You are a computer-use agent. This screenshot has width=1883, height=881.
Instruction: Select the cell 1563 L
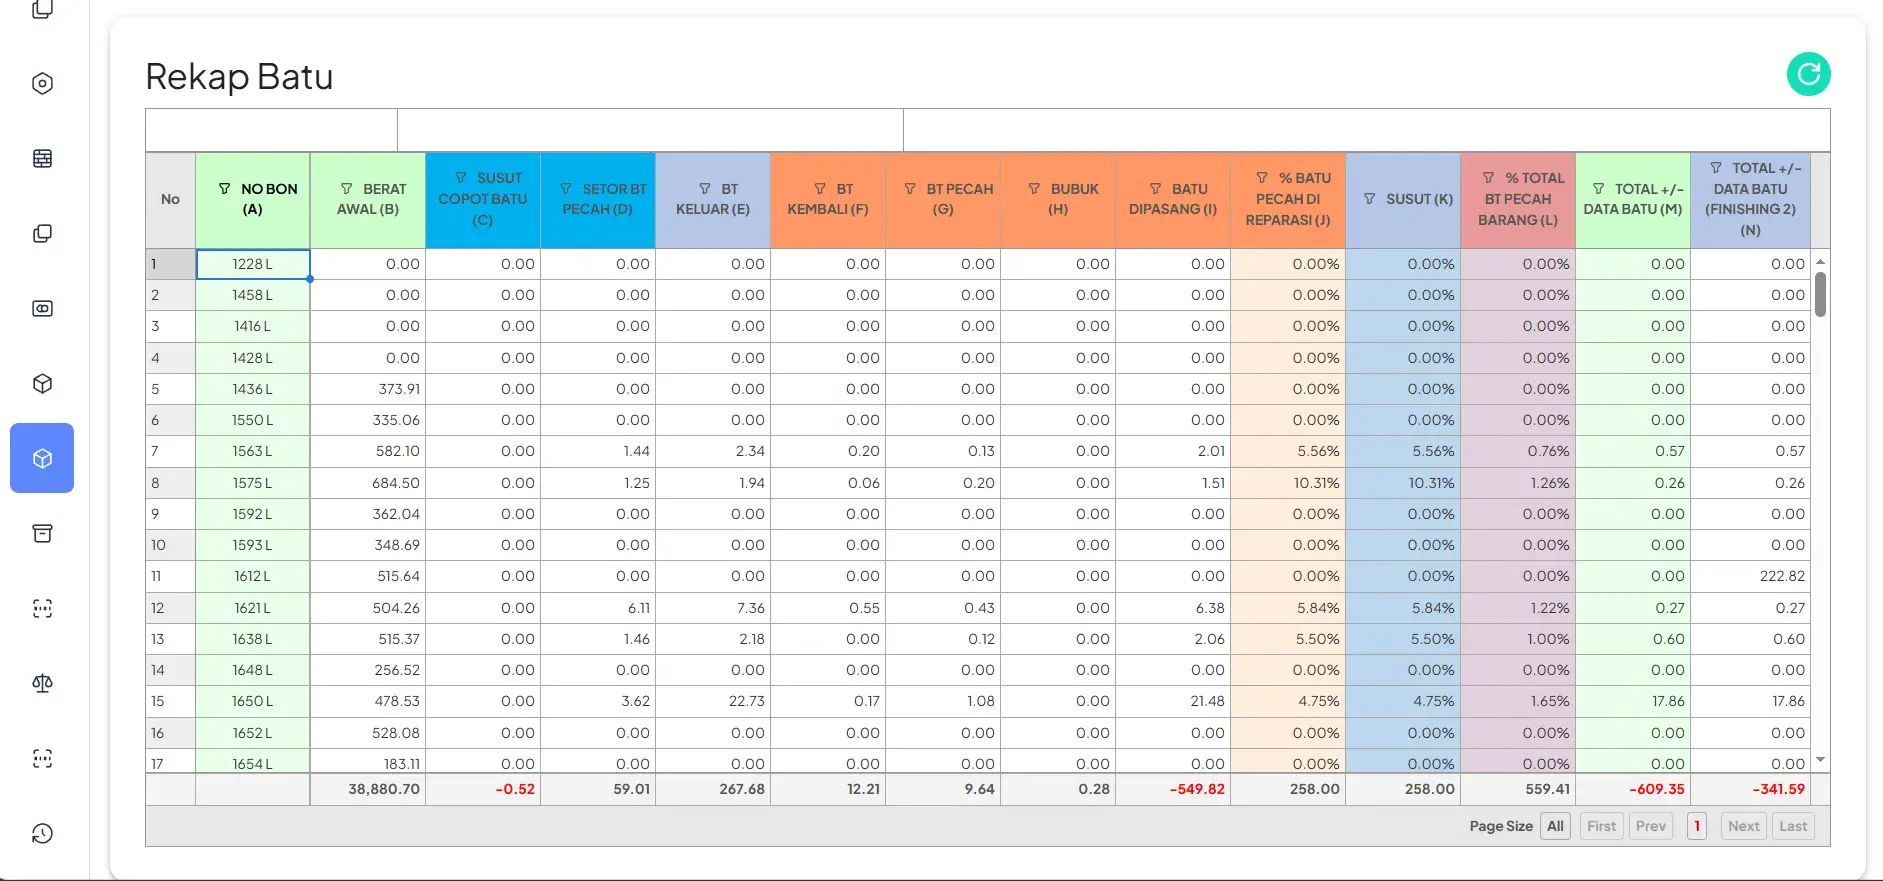(253, 451)
